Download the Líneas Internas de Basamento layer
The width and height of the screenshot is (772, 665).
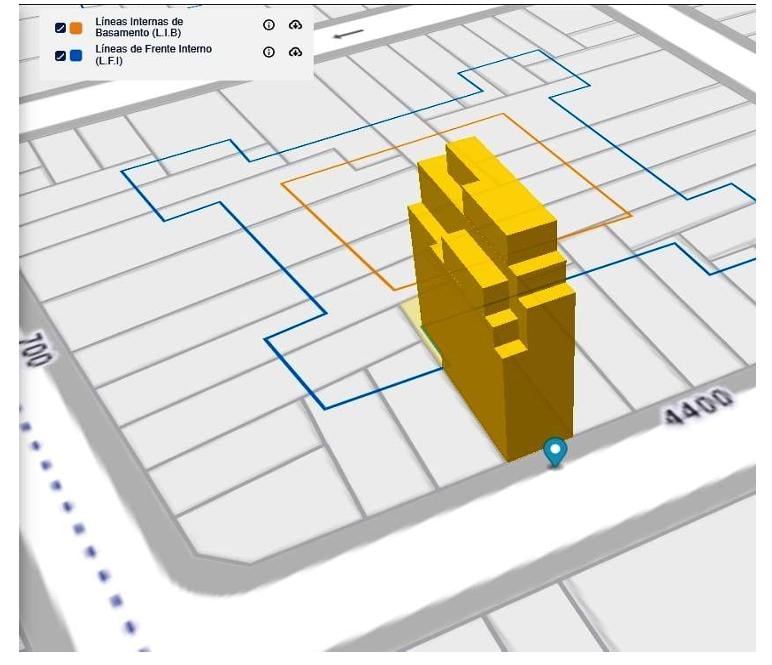(295, 25)
